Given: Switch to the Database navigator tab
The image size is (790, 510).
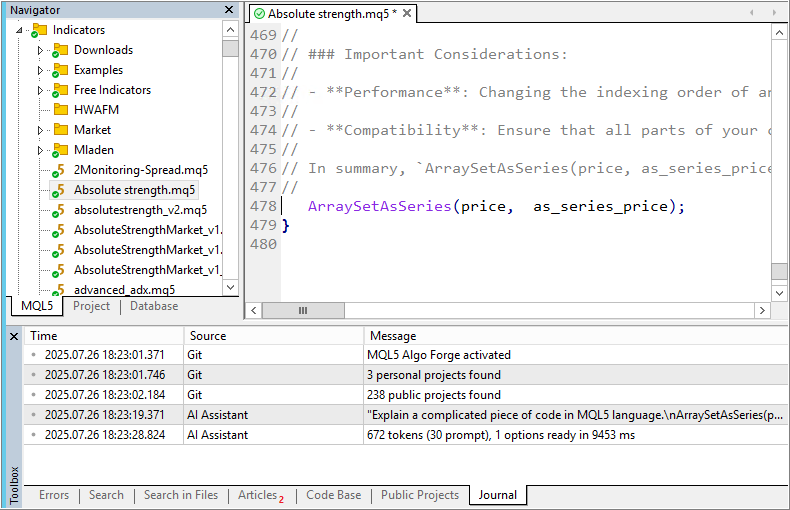Looking at the screenshot, I should tap(154, 306).
